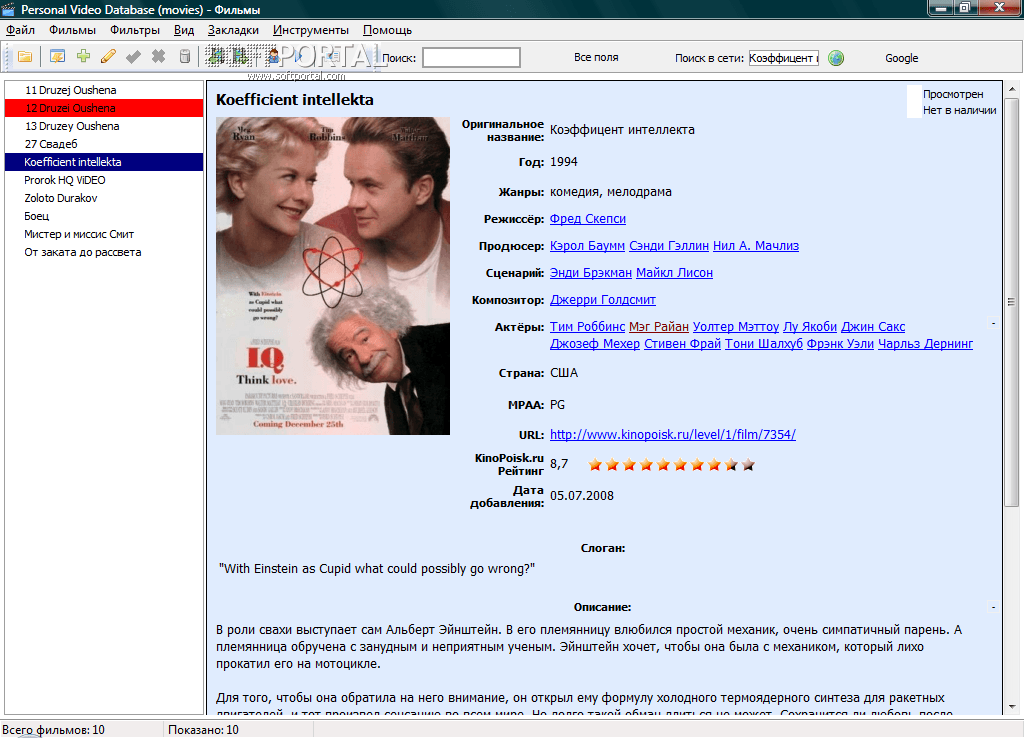Open producer link Кэрол Баумм

[587, 246]
